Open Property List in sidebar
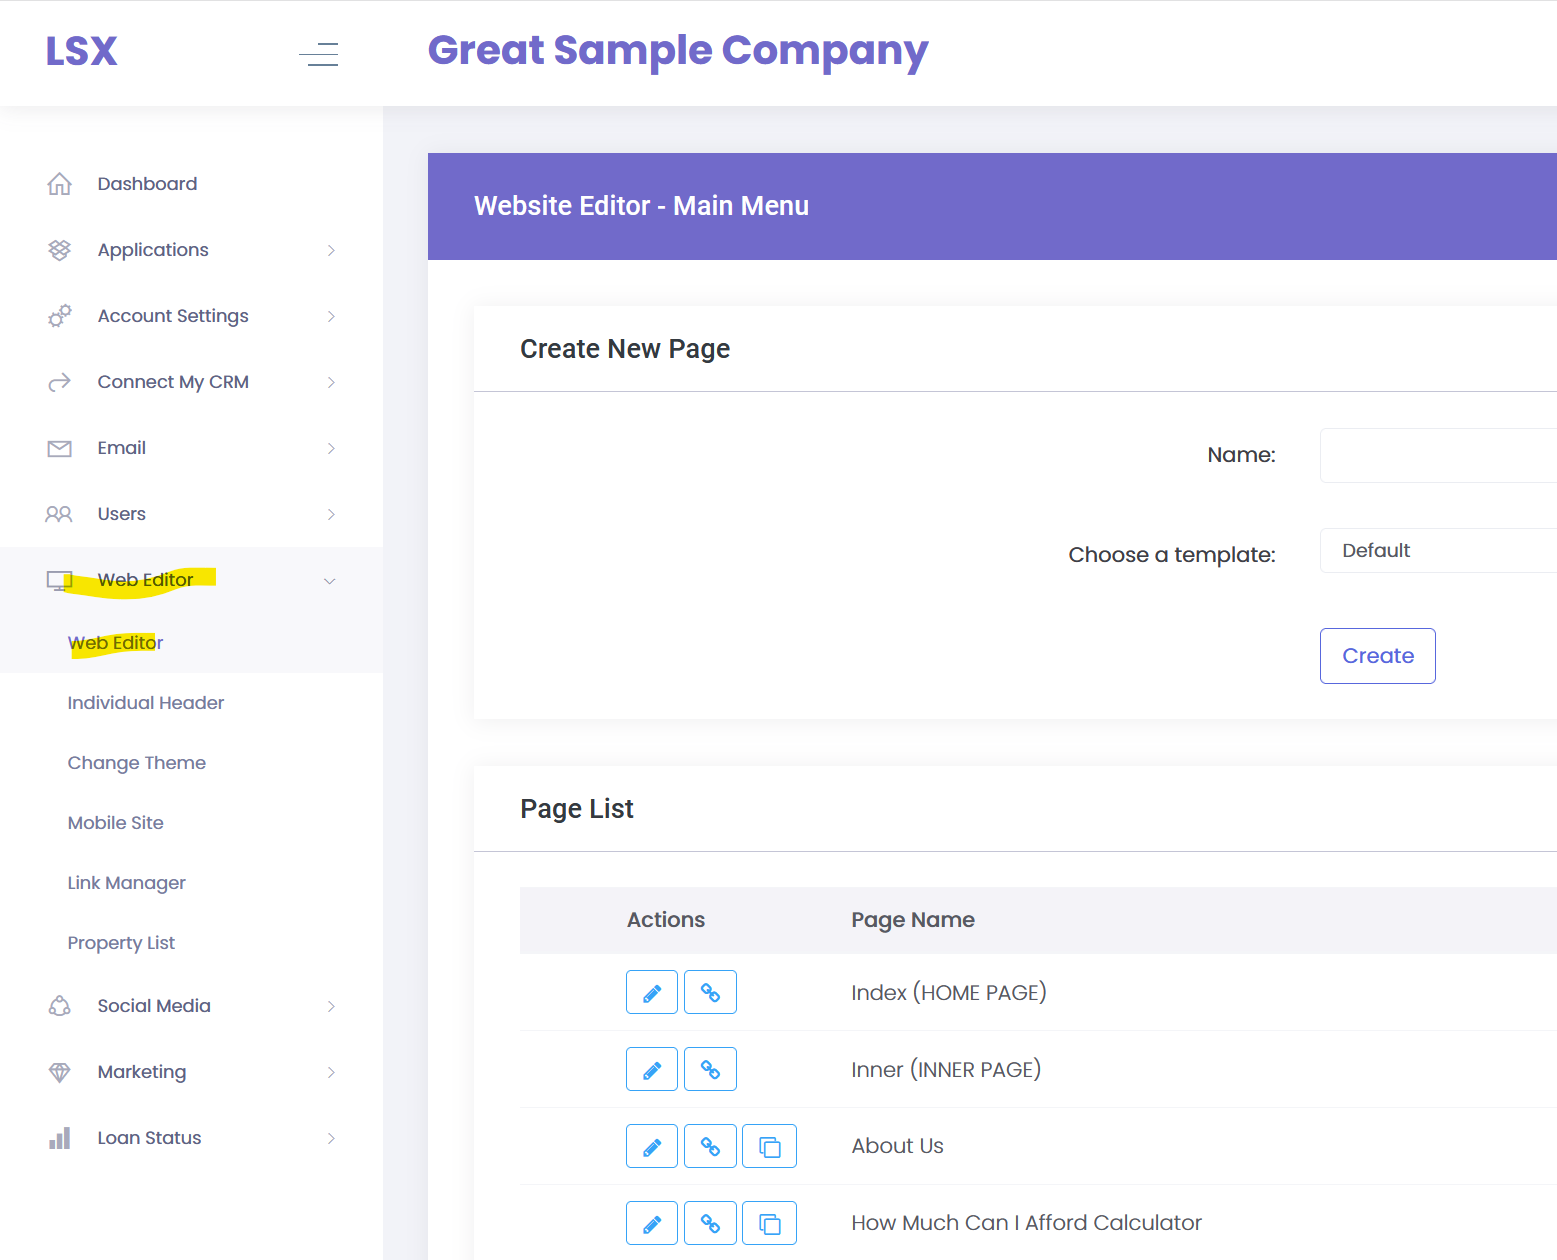Image resolution: width=1557 pixels, height=1260 pixels. coord(121,943)
